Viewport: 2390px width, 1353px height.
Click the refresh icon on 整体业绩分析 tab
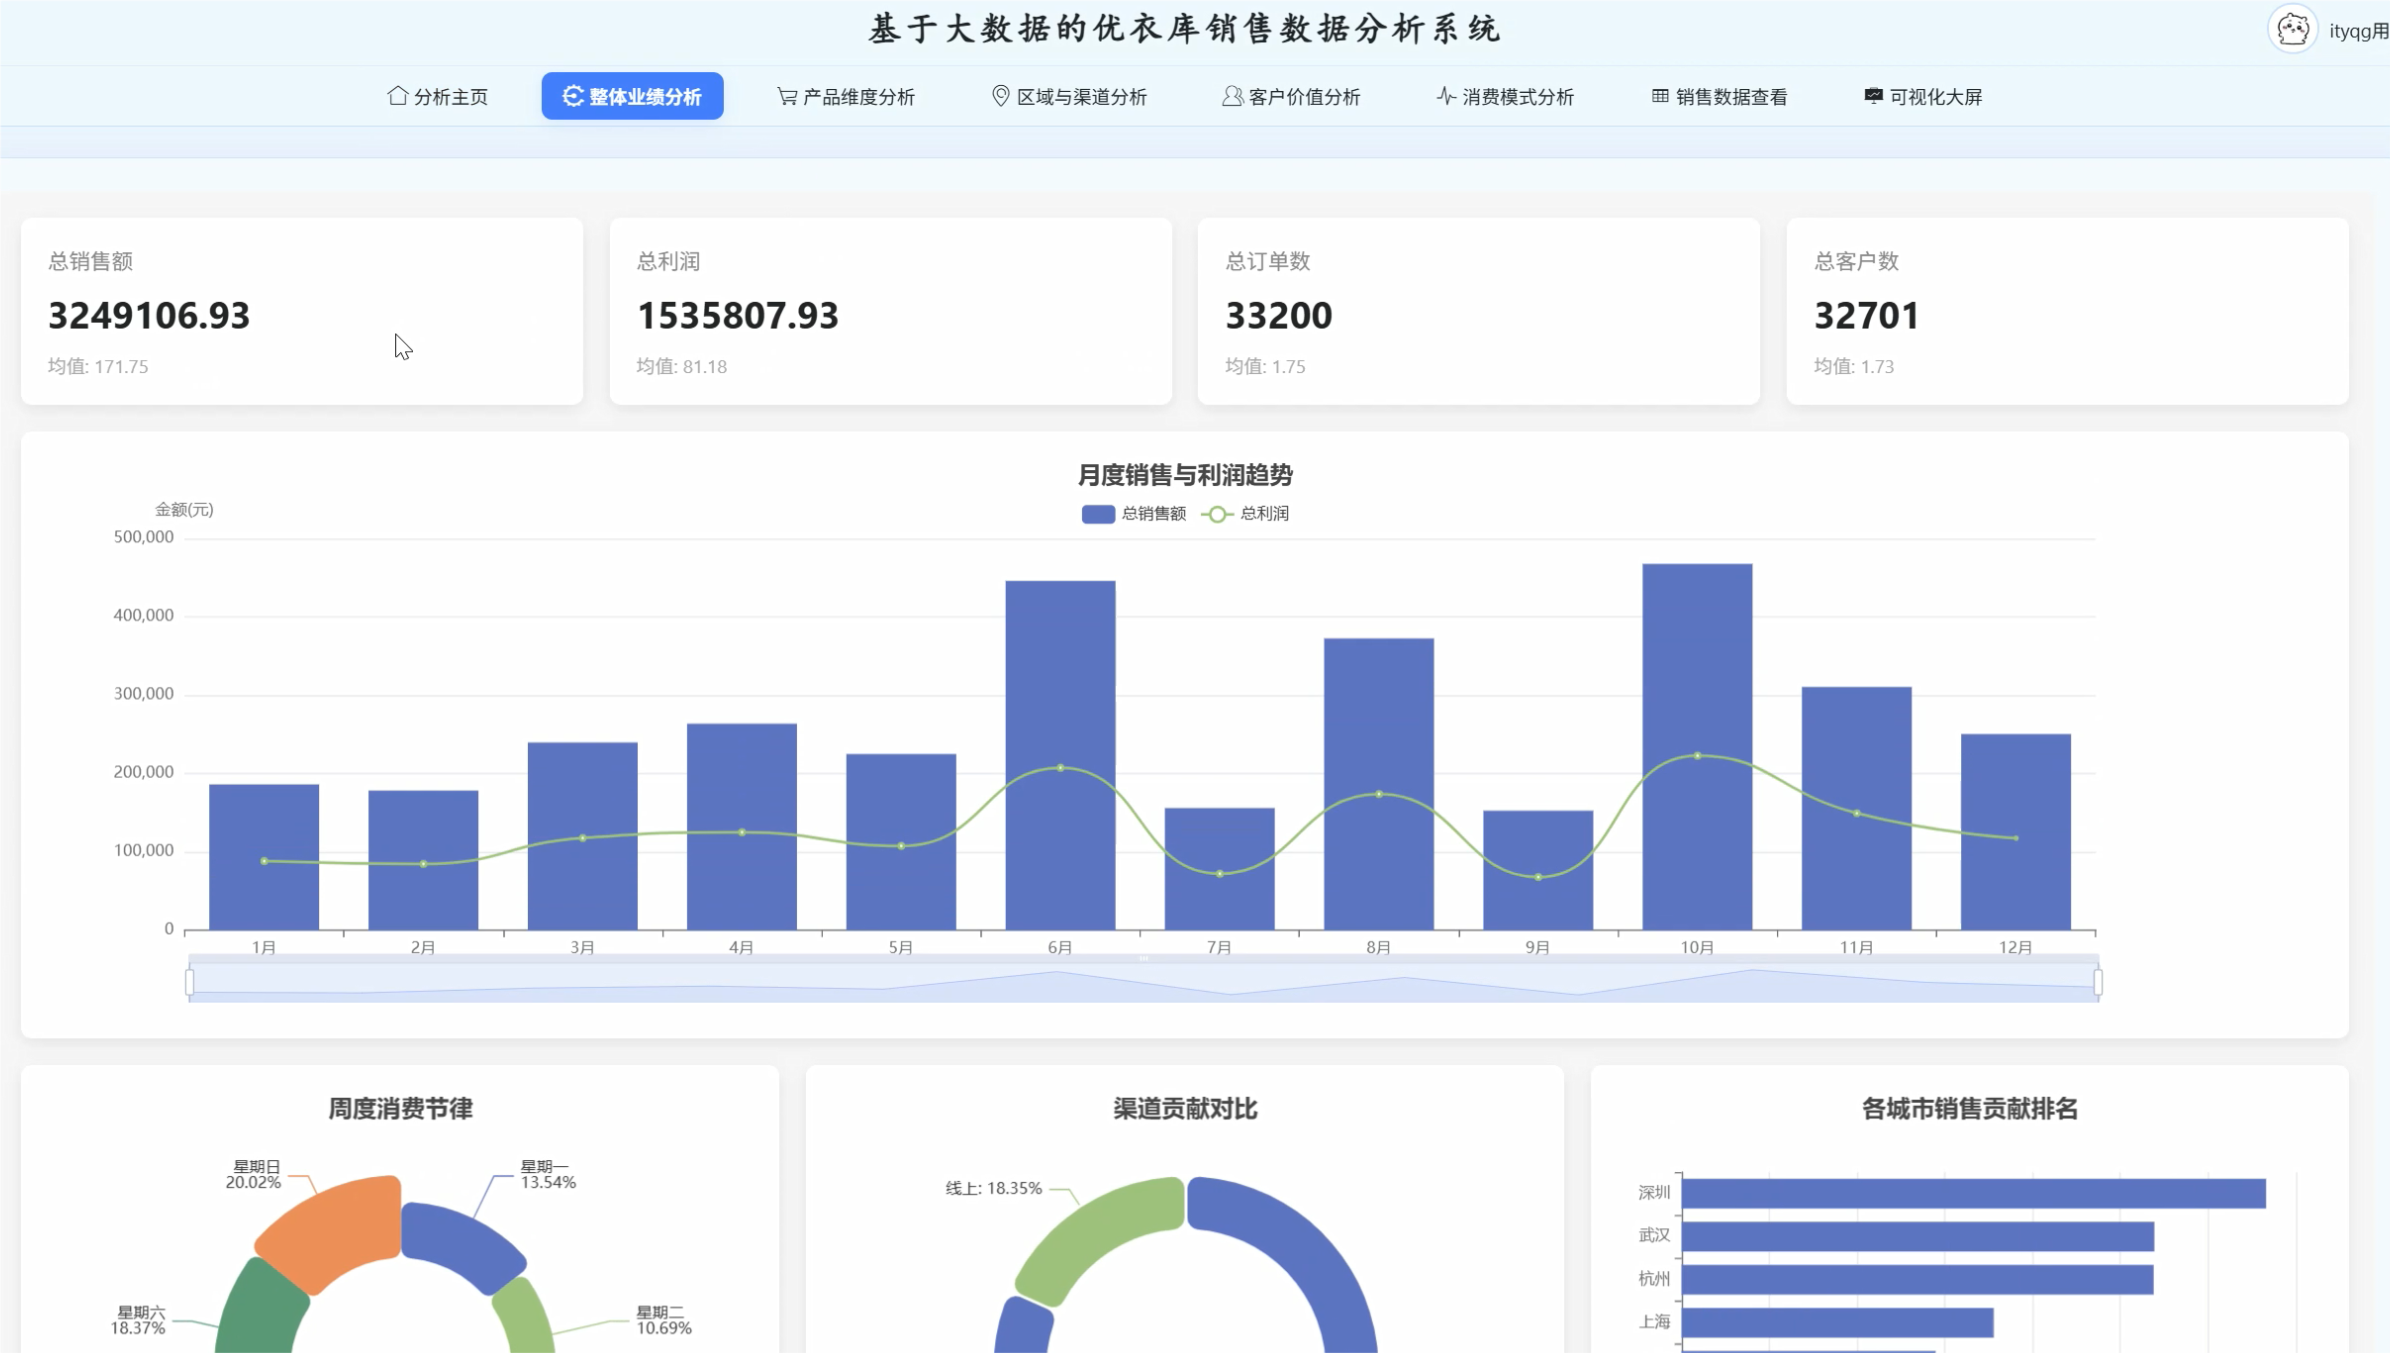(x=573, y=96)
